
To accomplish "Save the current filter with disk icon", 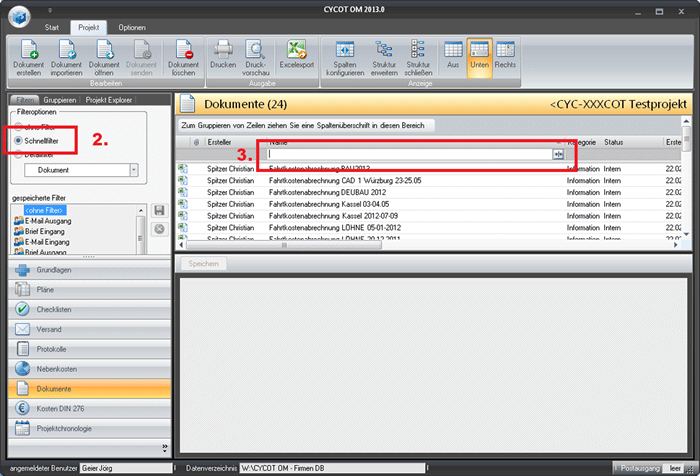I will [x=159, y=210].
